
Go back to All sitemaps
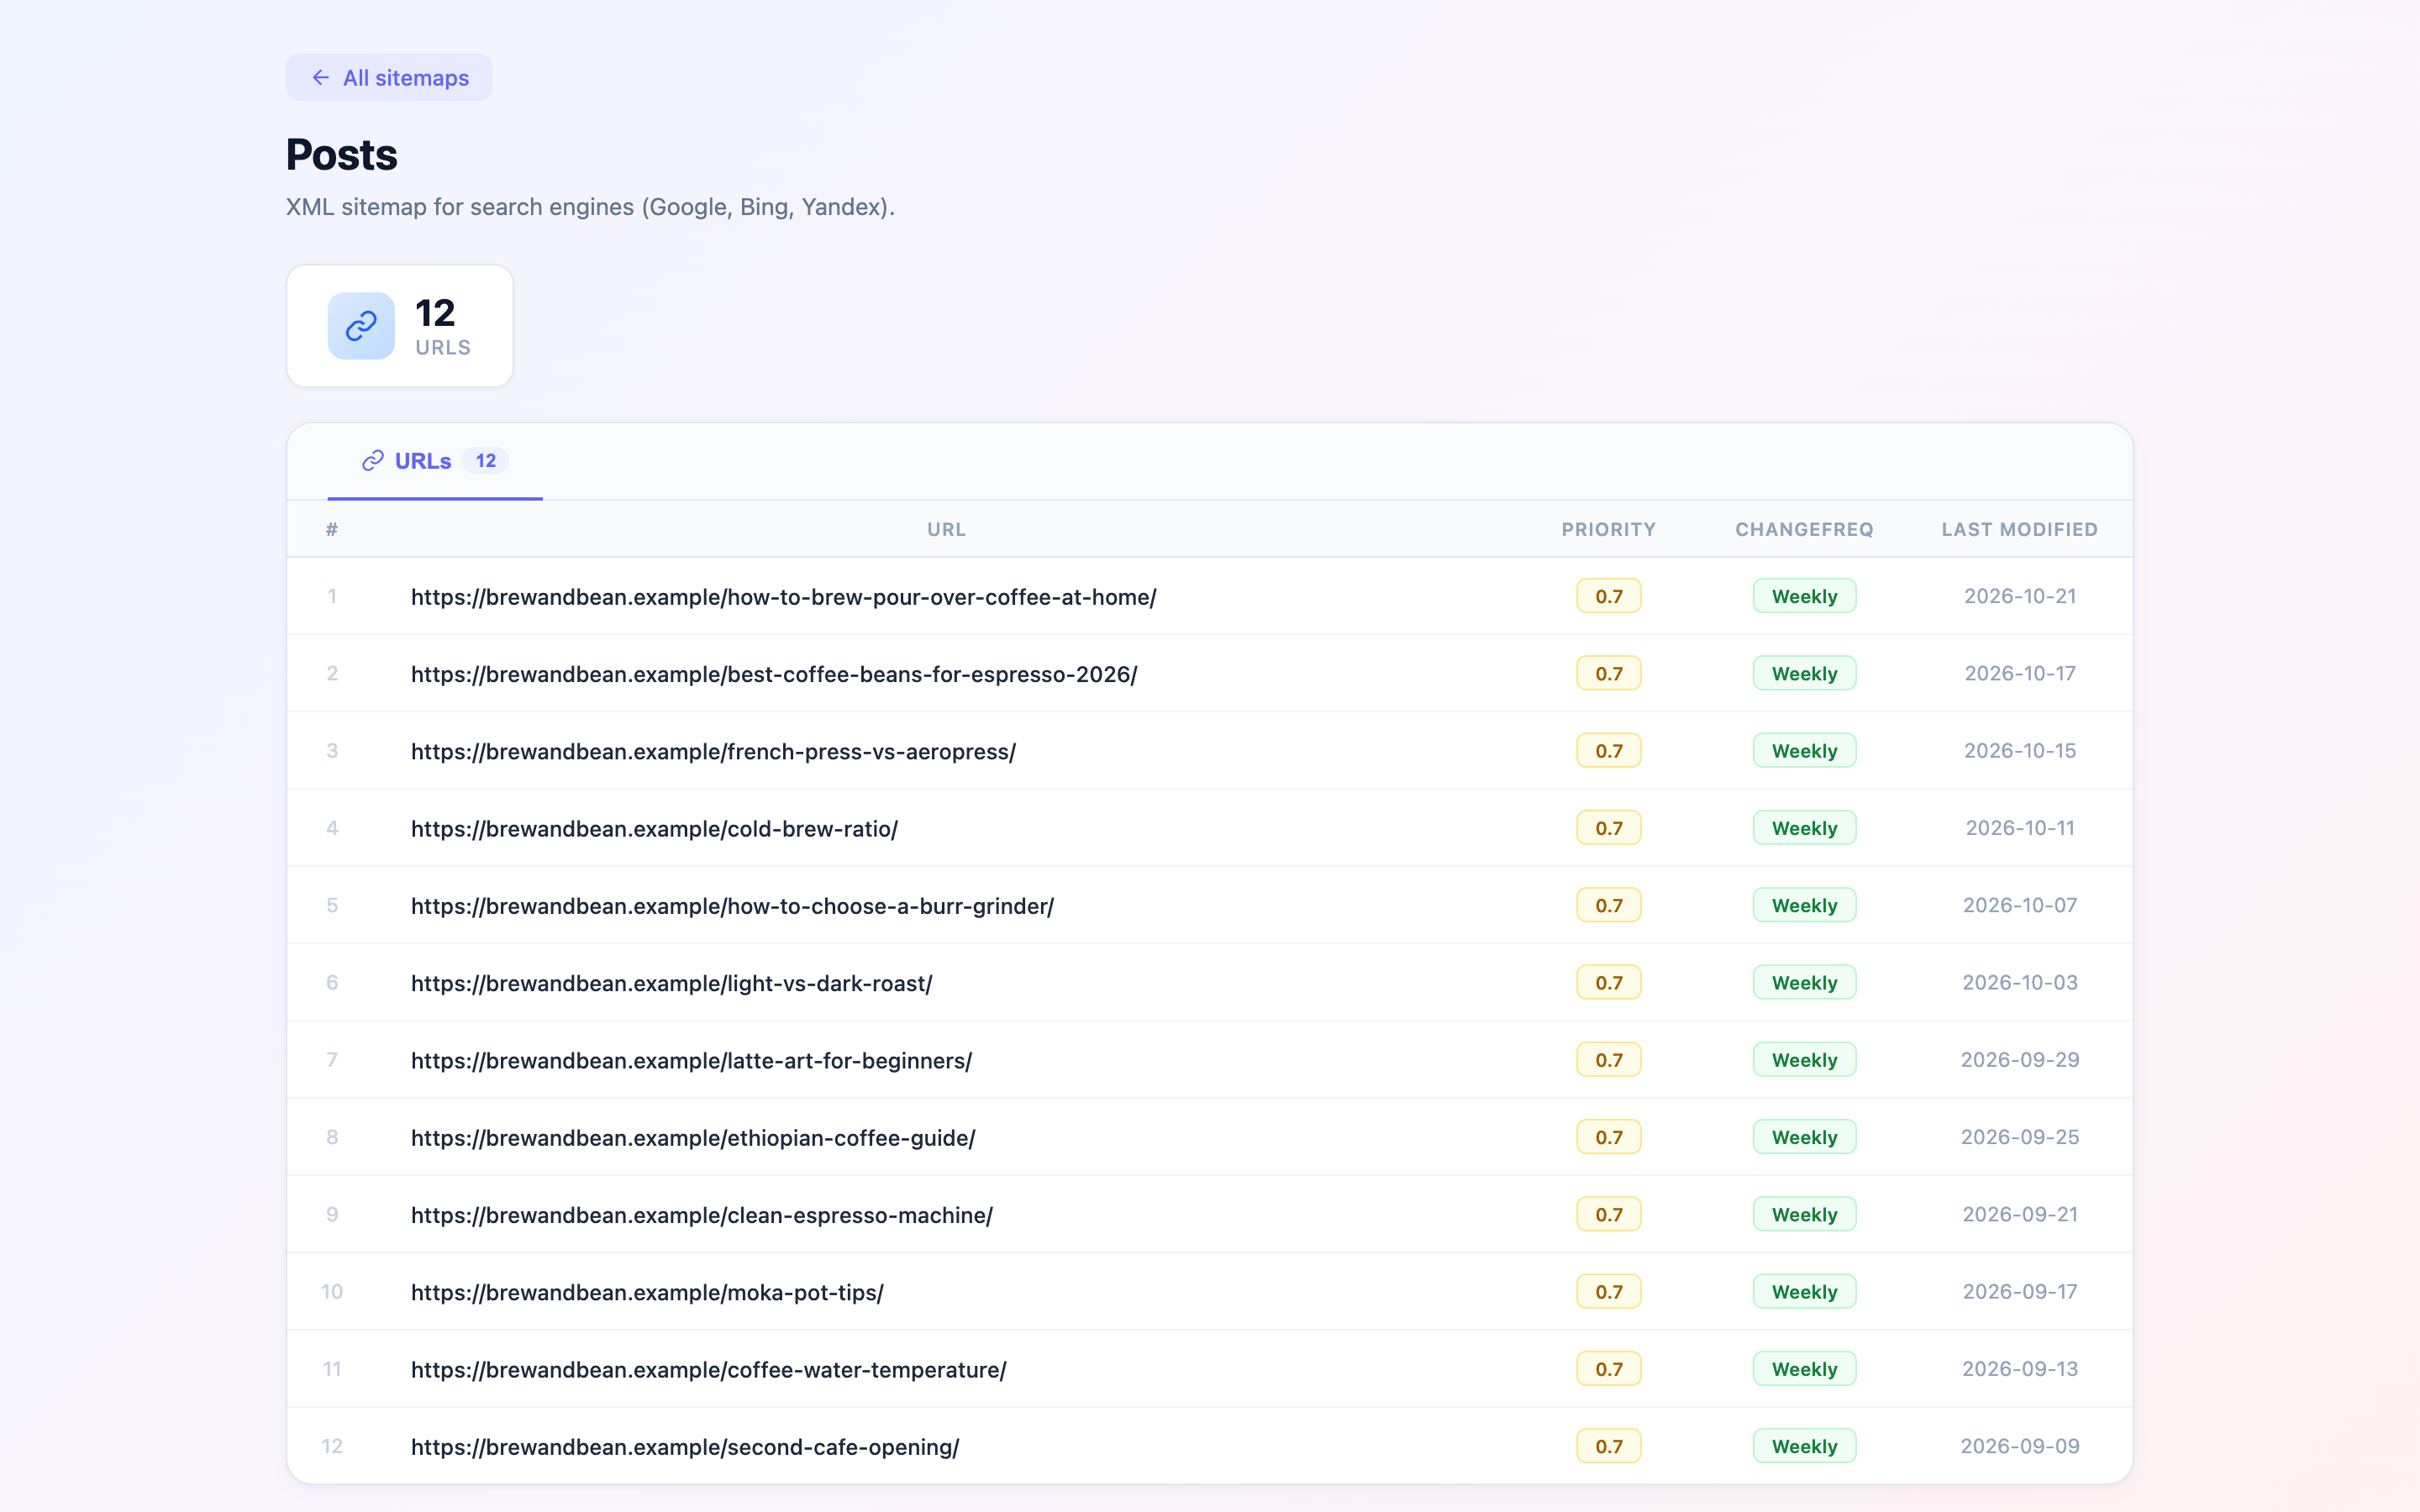(388, 77)
